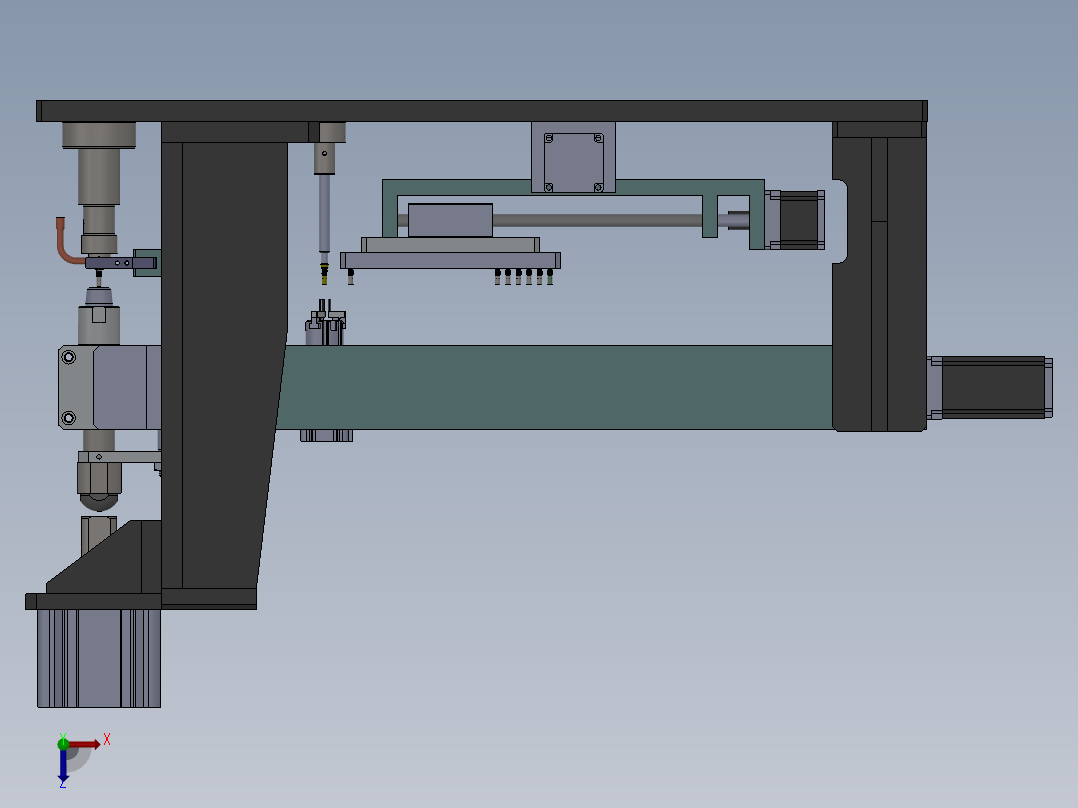
Task: Select the black triangular bracket at lower left
Action: point(103,557)
